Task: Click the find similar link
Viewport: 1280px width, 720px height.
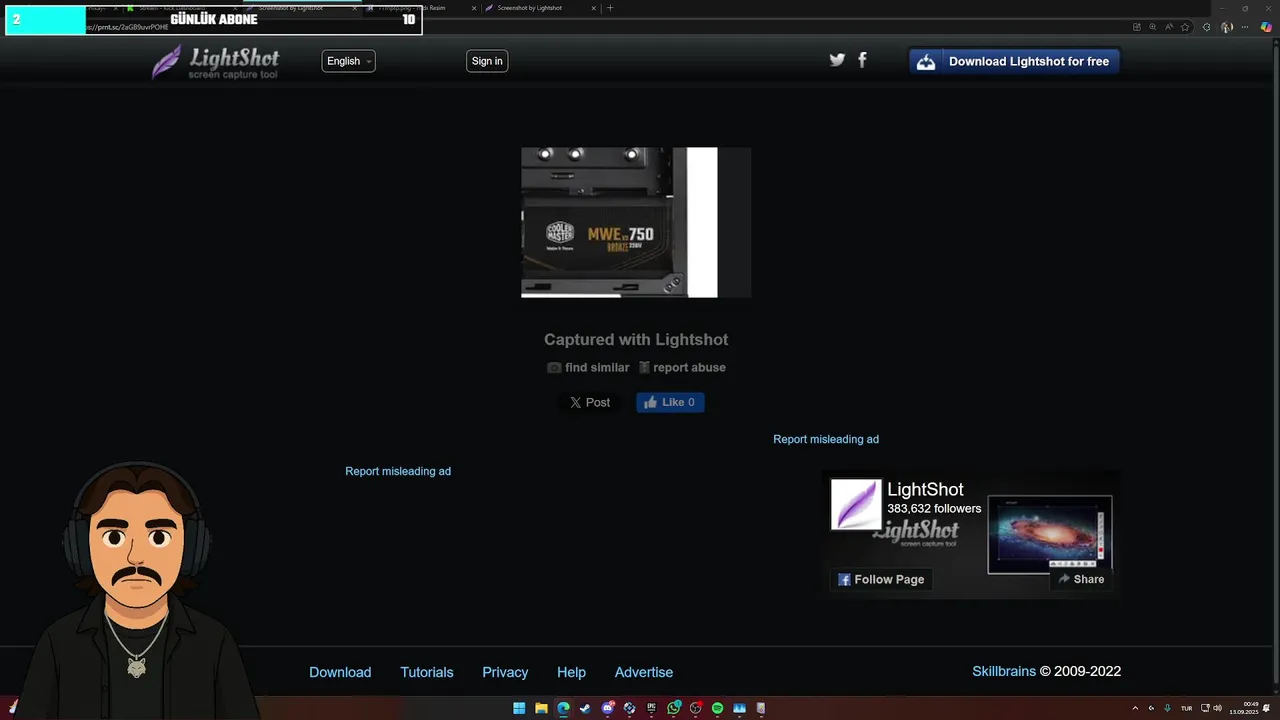Action: [588, 367]
